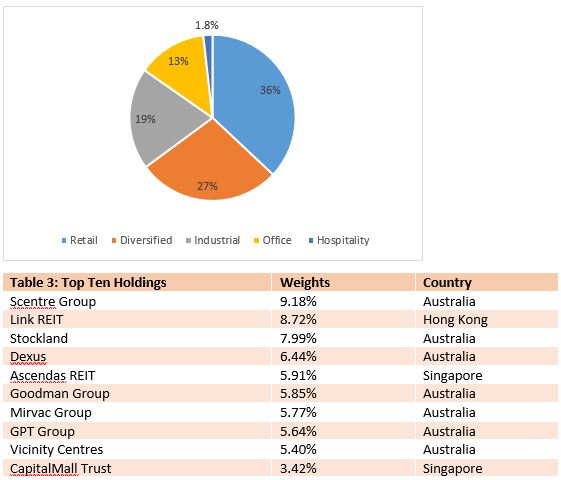Click the 1.8% data label
The image size is (561, 480).
pos(207,25)
